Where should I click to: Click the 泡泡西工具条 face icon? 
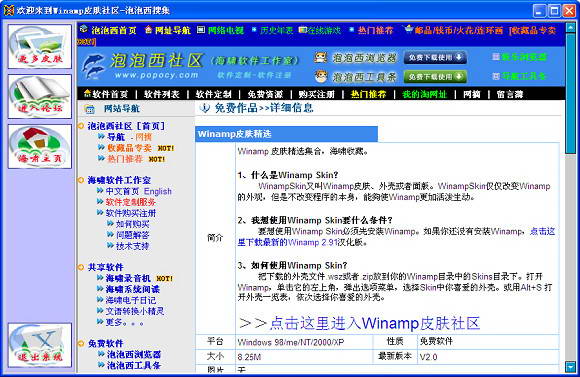pos(321,76)
